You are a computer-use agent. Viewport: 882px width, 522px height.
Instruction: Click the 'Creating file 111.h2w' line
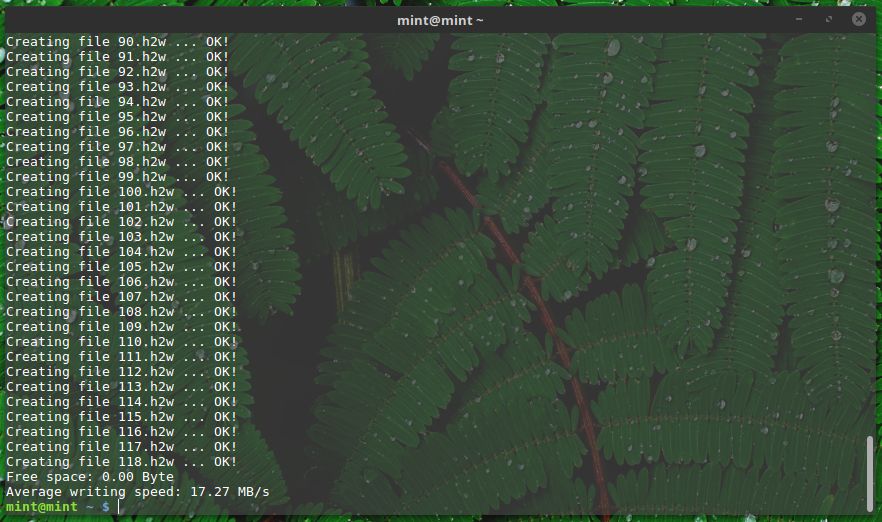pyautogui.click(x=122, y=357)
